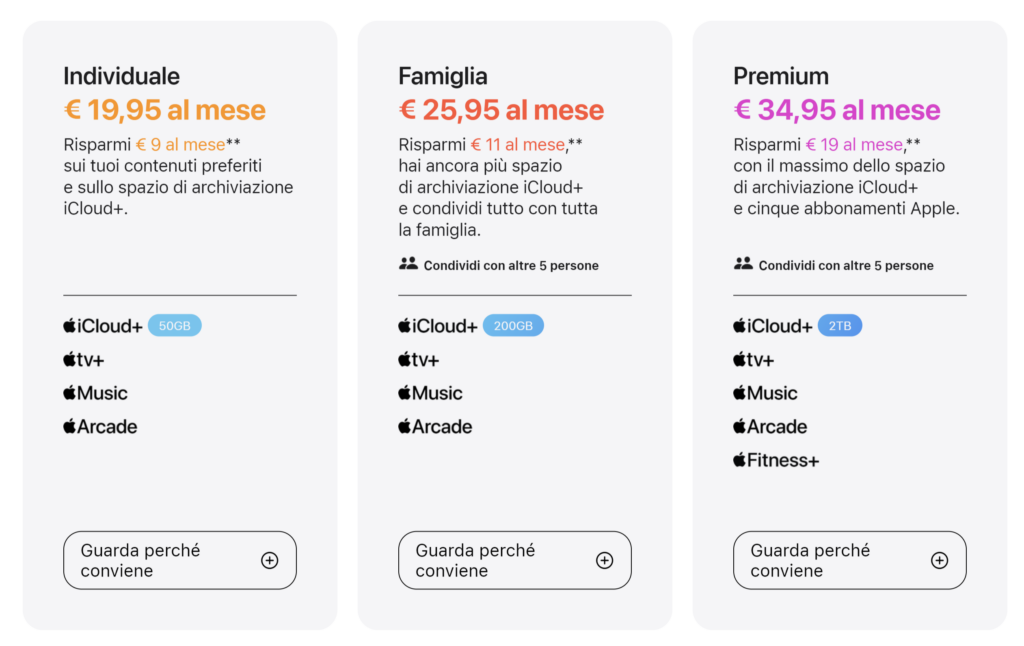This screenshot has width=1024, height=646.
Task: Expand Premium plan details with plus icon
Action: coord(939,560)
